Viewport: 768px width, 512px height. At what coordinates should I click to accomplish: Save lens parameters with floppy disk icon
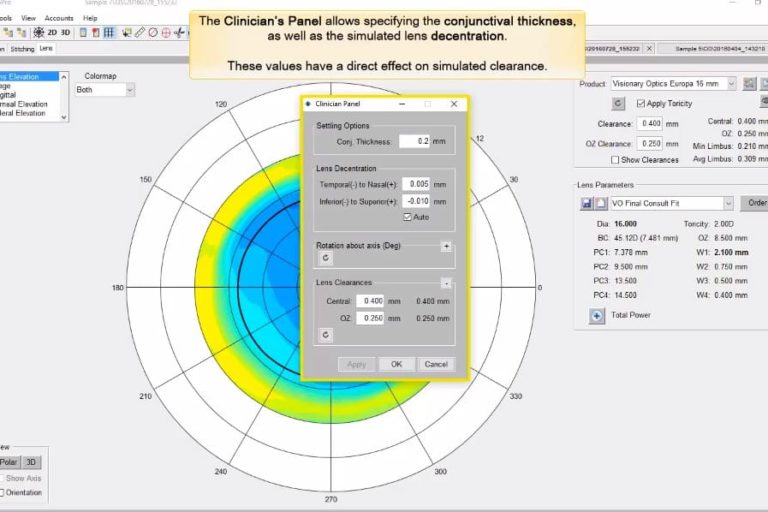click(587, 203)
